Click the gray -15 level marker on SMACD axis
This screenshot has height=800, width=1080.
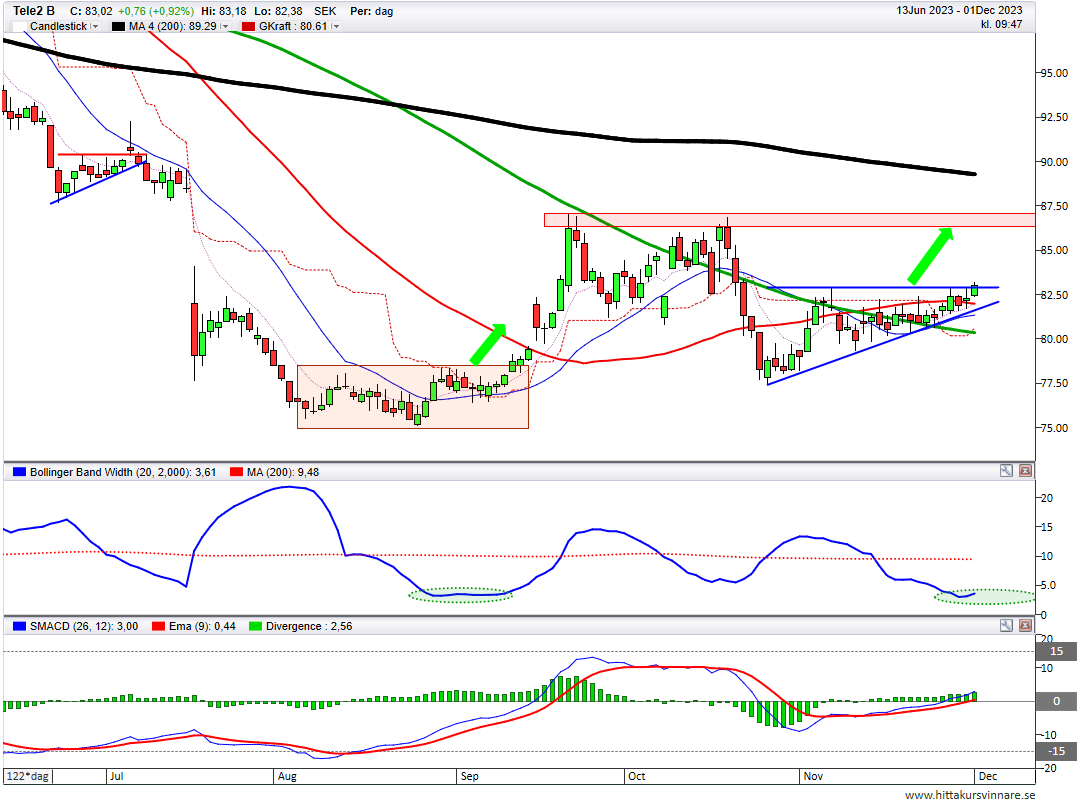point(1057,751)
